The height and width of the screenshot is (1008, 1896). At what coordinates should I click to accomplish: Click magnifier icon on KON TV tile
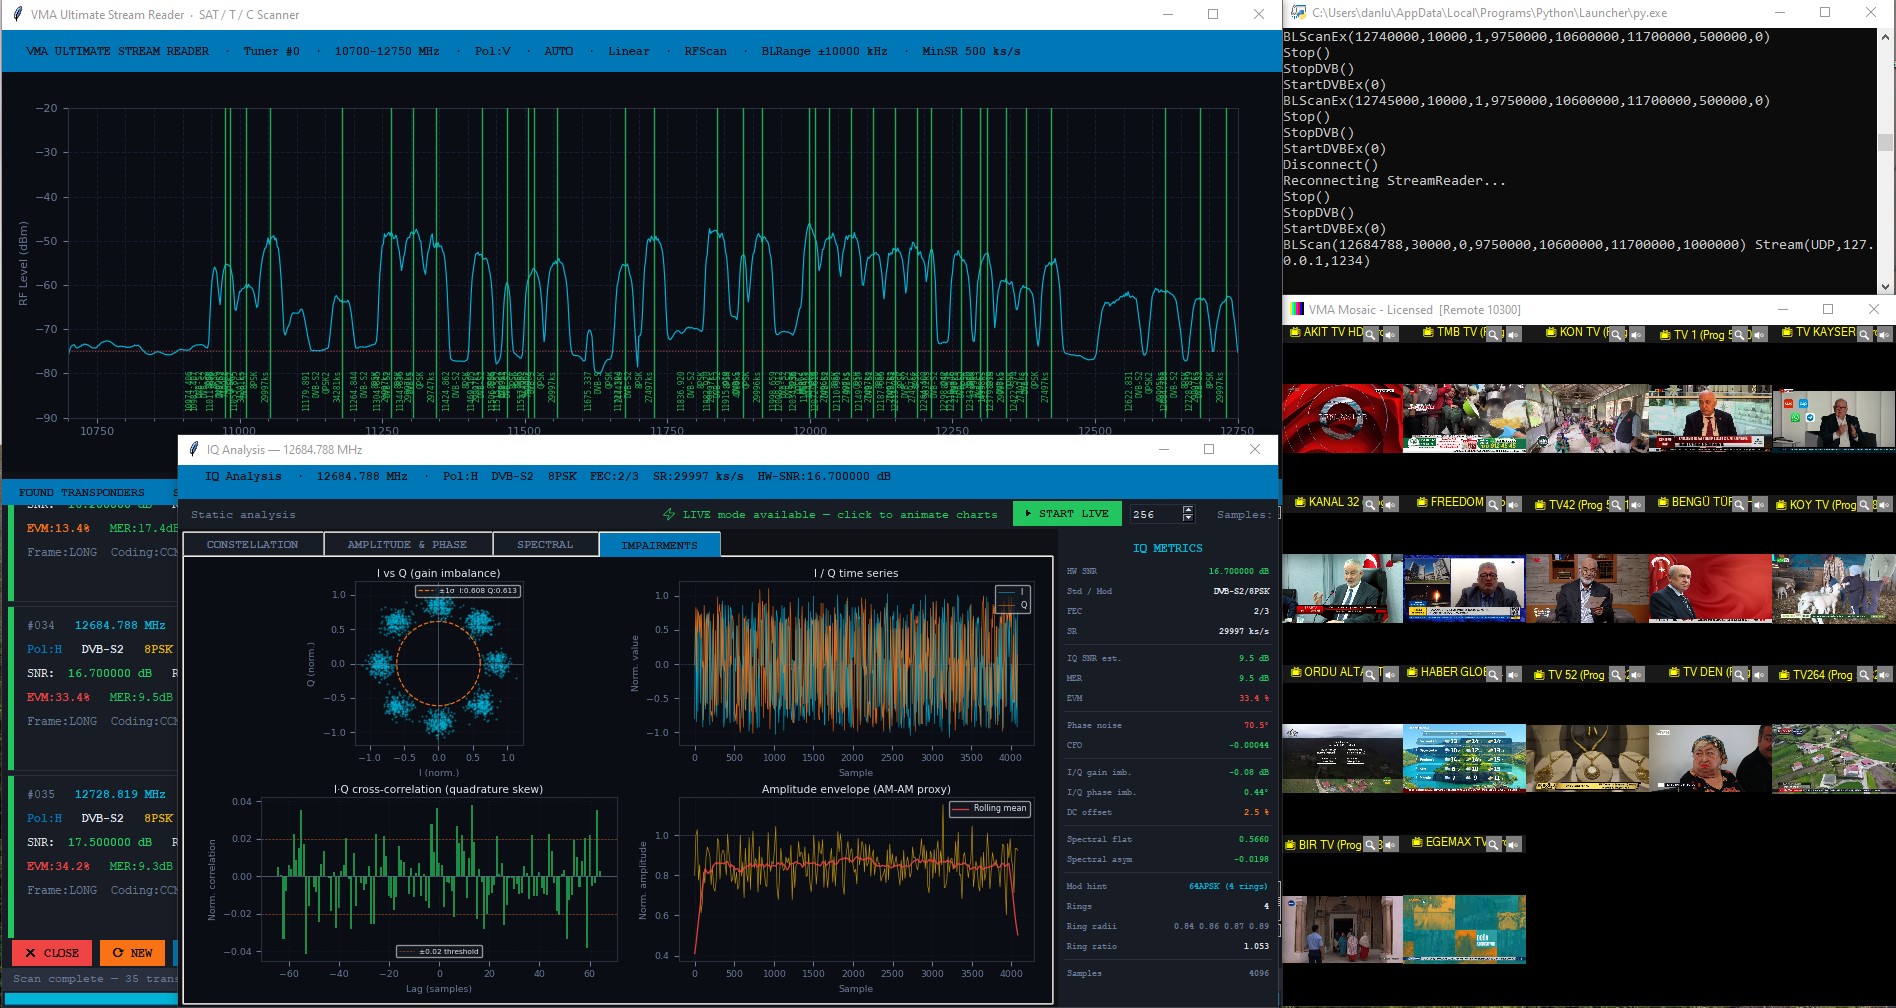coord(1617,334)
